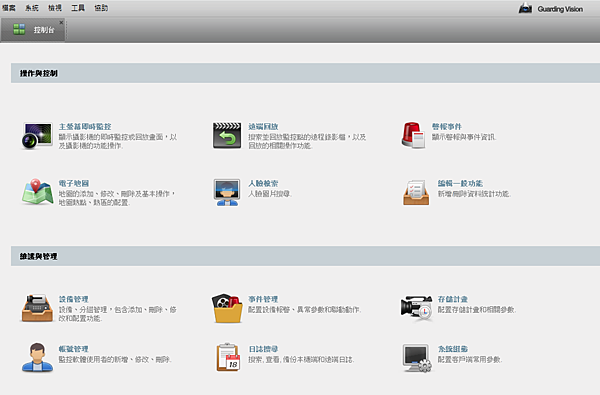Click the description '配置存儲計畫和相關參數'
Viewport: 600px width, 395px height.
[477, 310]
